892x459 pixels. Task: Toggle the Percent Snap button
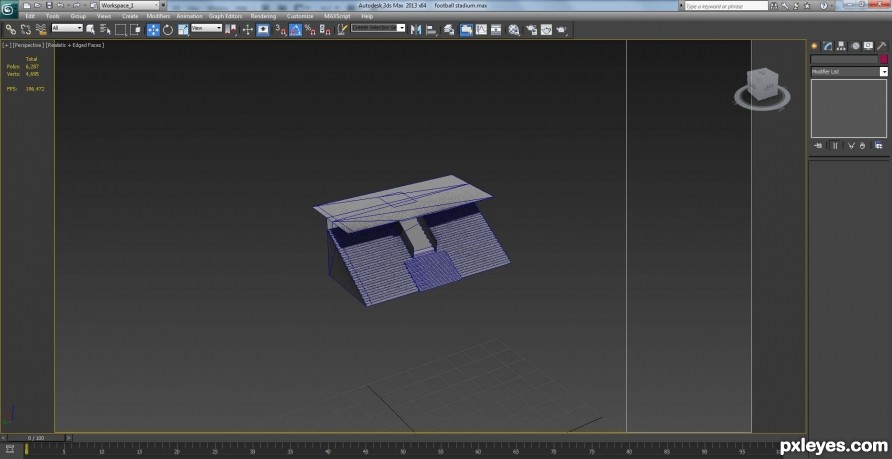(310, 30)
